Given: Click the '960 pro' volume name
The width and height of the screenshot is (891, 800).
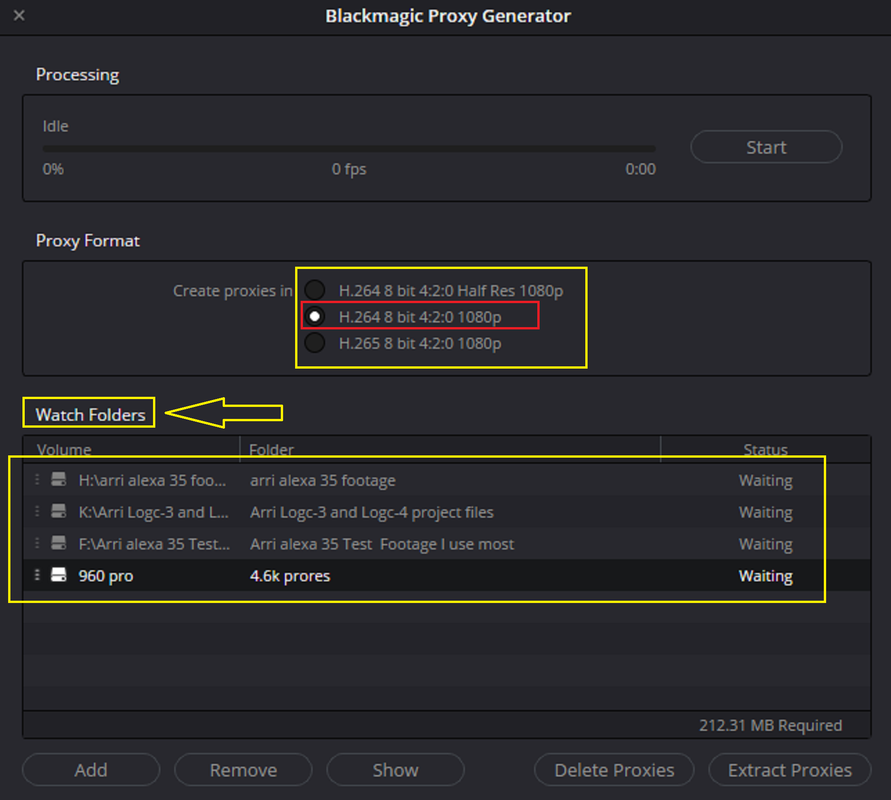Looking at the screenshot, I should (x=106, y=576).
